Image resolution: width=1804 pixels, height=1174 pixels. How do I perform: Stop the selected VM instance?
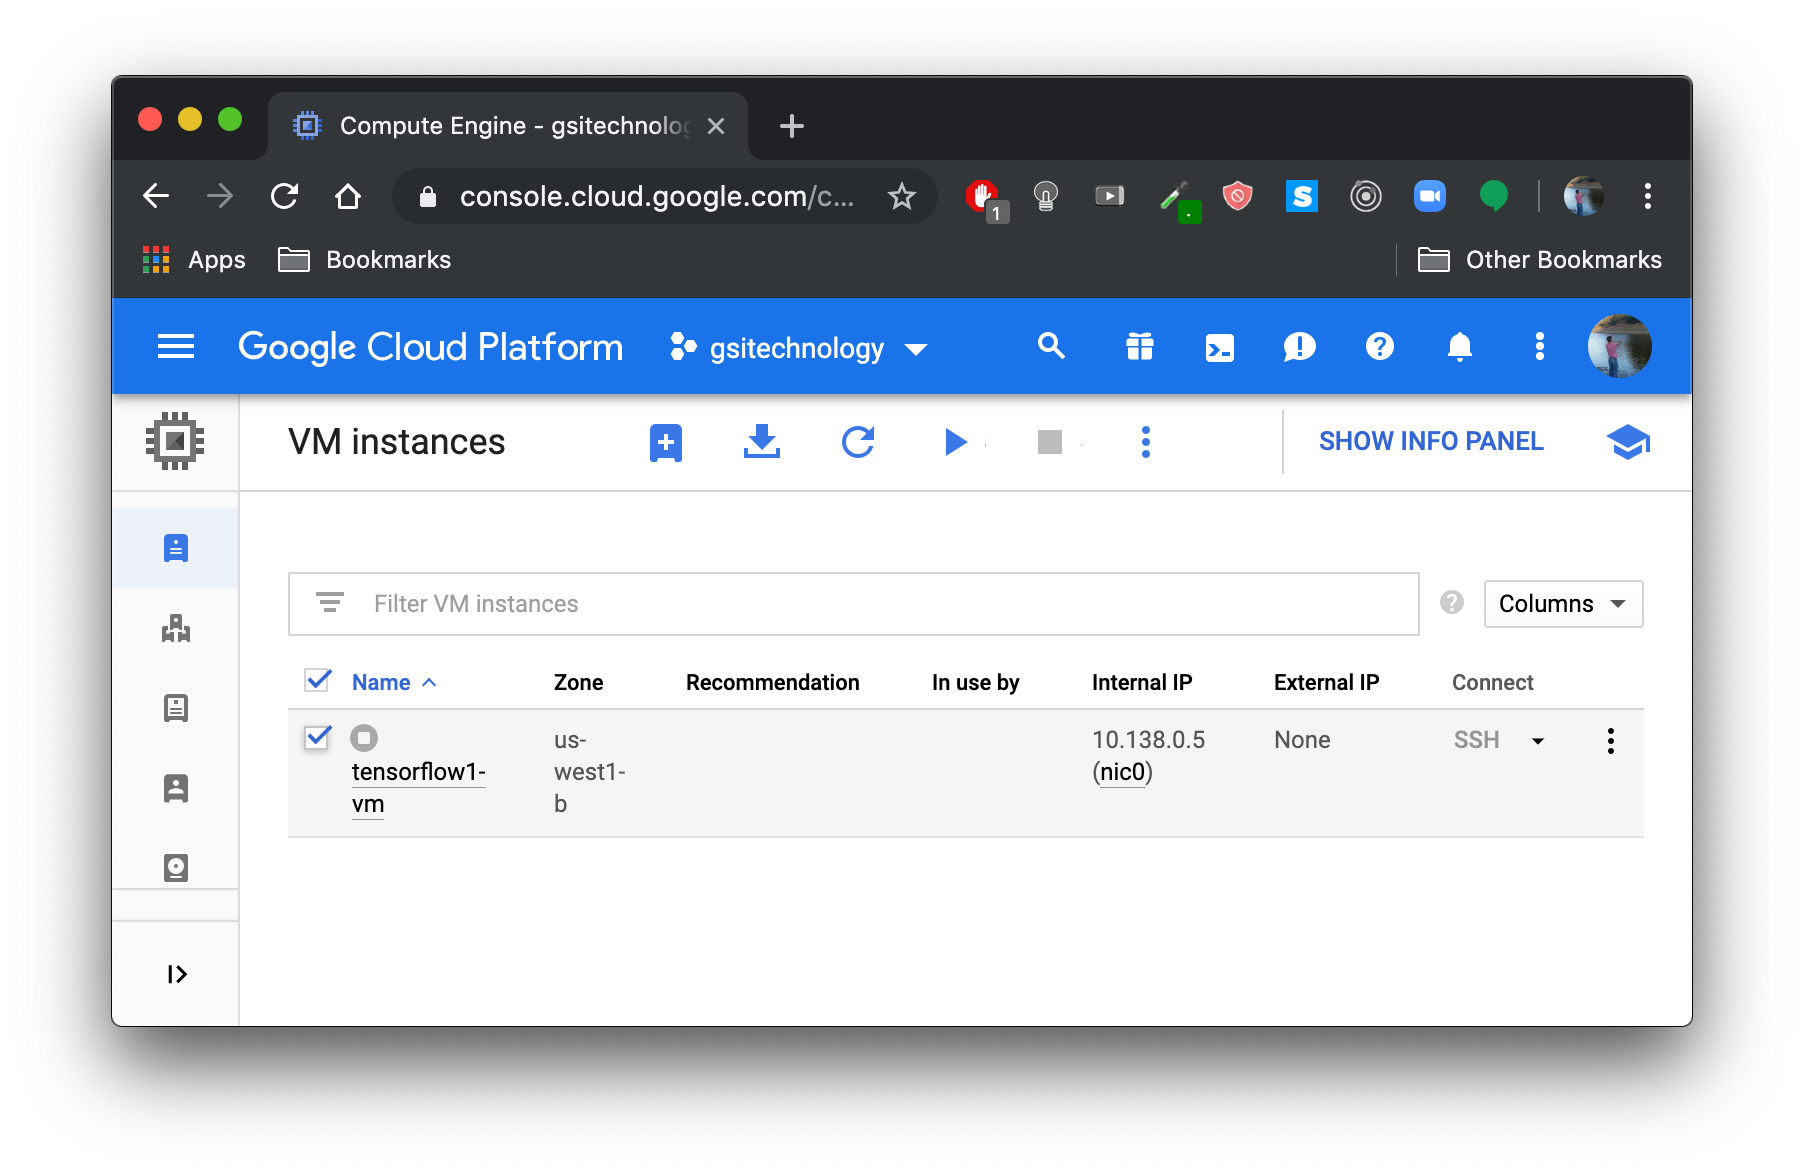click(1050, 441)
